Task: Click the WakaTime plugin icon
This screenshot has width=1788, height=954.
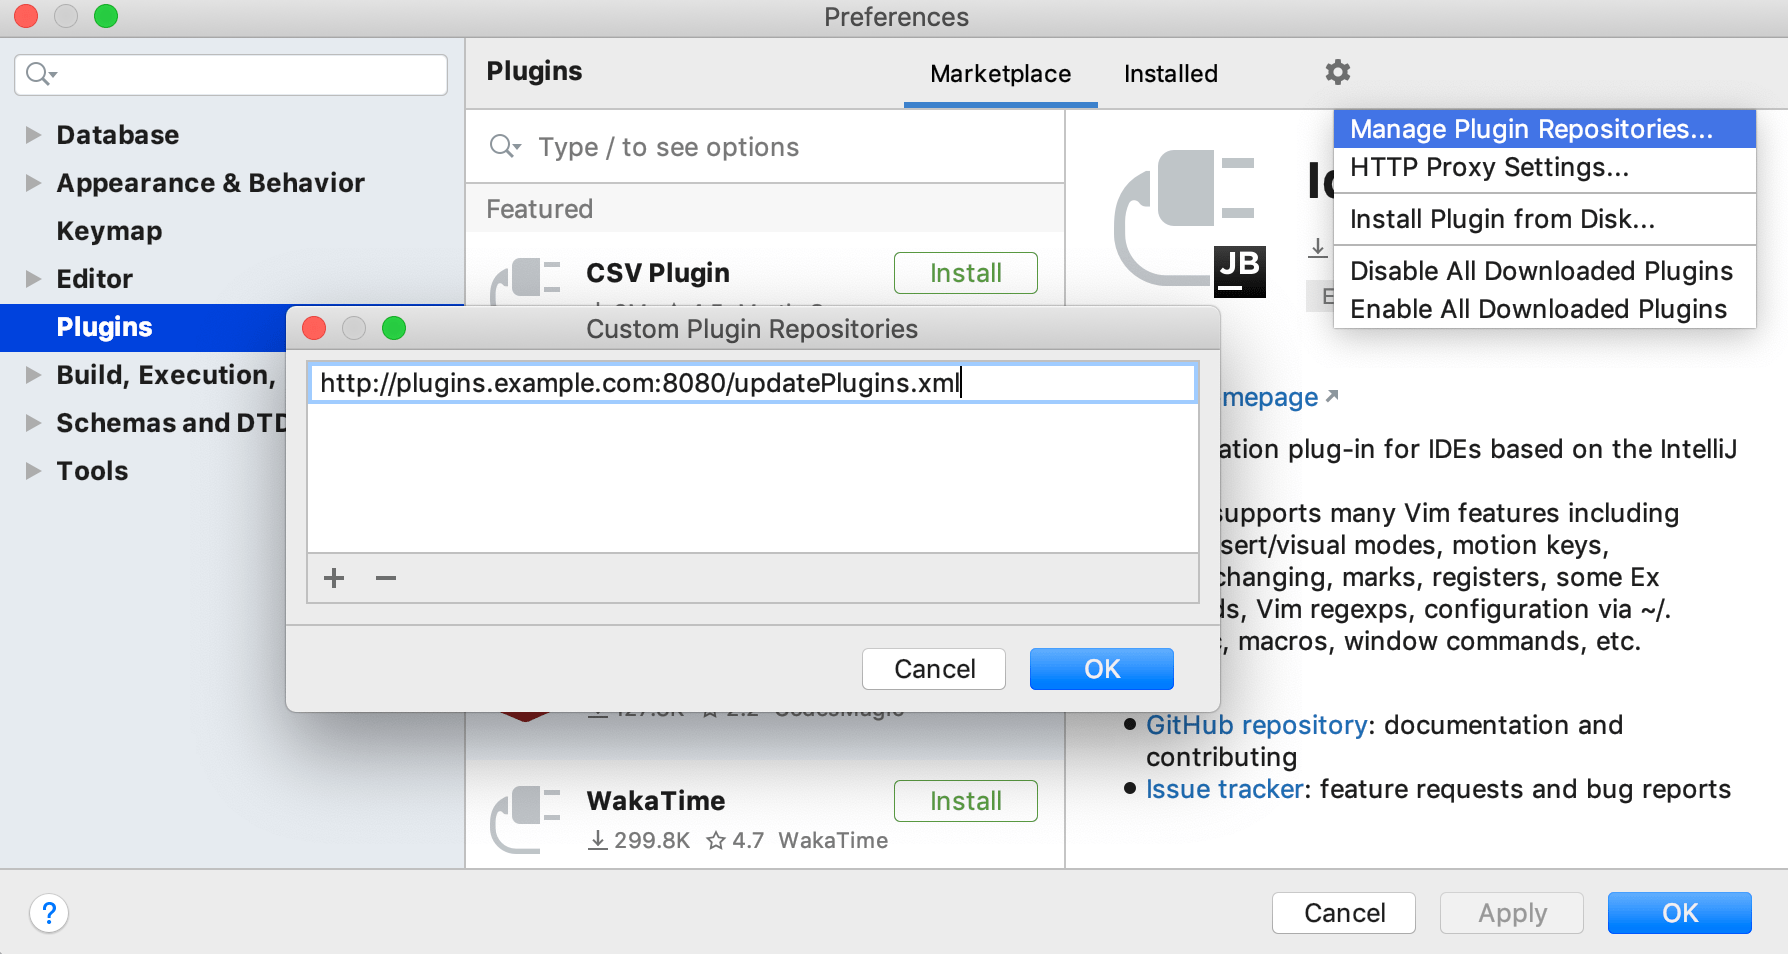Action: click(527, 818)
